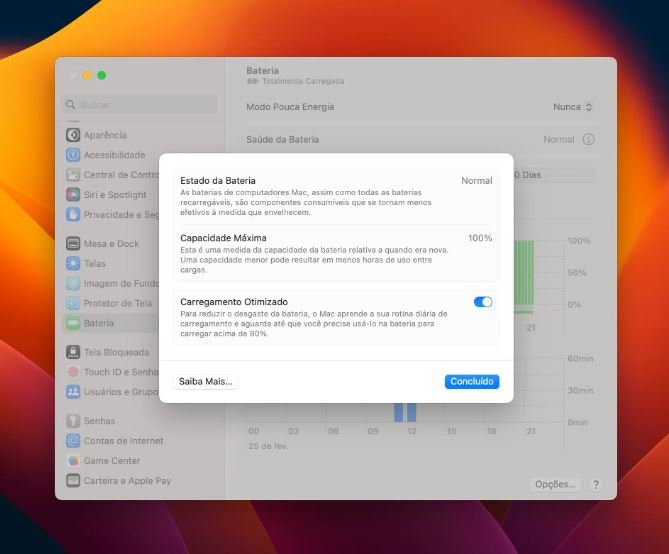Image resolution: width=669 pixels, height=554 pixels.
Task: Click the green Bateria sidebar icon
Action: point(73,323)
